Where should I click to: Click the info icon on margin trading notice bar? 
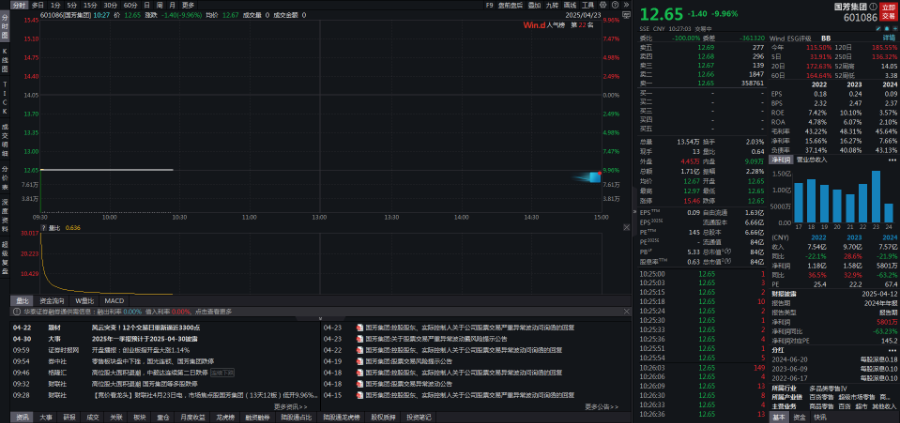tap(17, 311)
